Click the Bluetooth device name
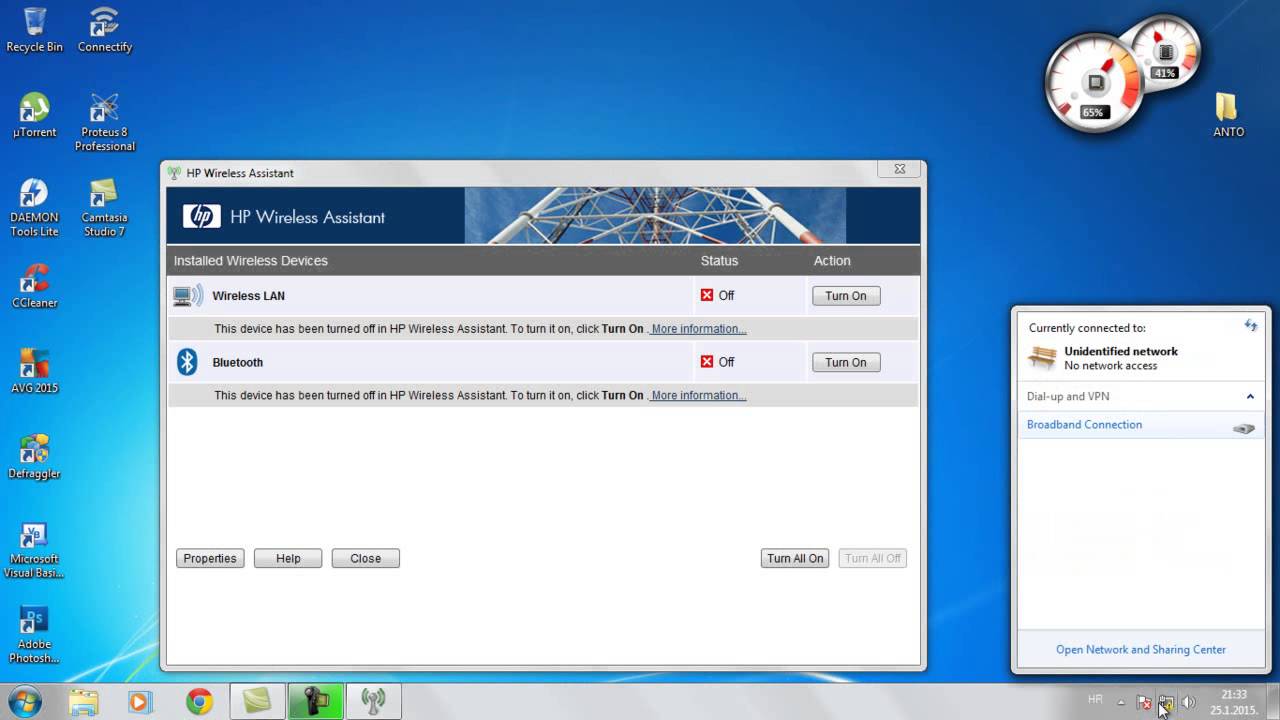The height and width of the screenshot is (720, 1280). pyautogui.click(x=238, y=362)
